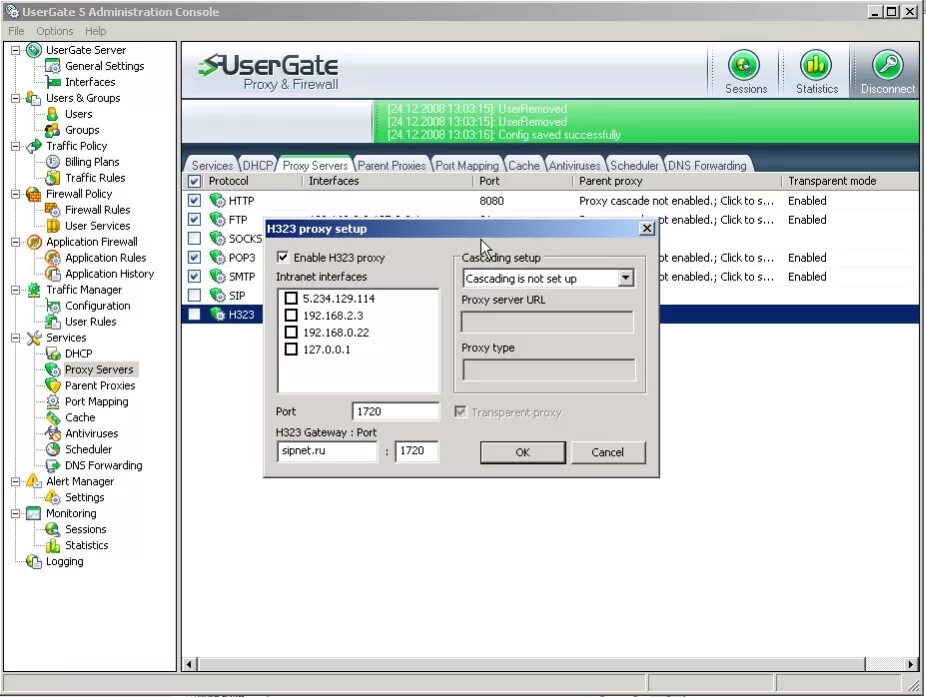The width and height of the screenshot is (926, 697).
Task: Click the Transparent mode column header
Action: coord(832,181)
